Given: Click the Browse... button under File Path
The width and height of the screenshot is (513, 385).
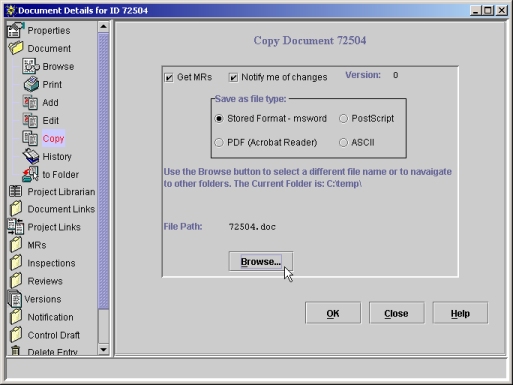Looking at the screenshot, I should click(x=261, y=262).
